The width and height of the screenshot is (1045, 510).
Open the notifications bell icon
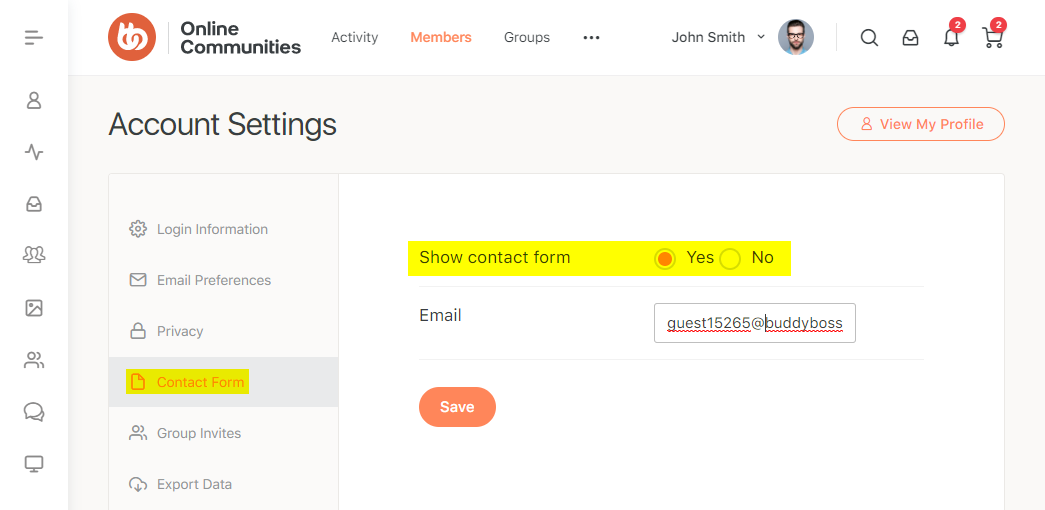pyautogui.click(x=951, y=38)
